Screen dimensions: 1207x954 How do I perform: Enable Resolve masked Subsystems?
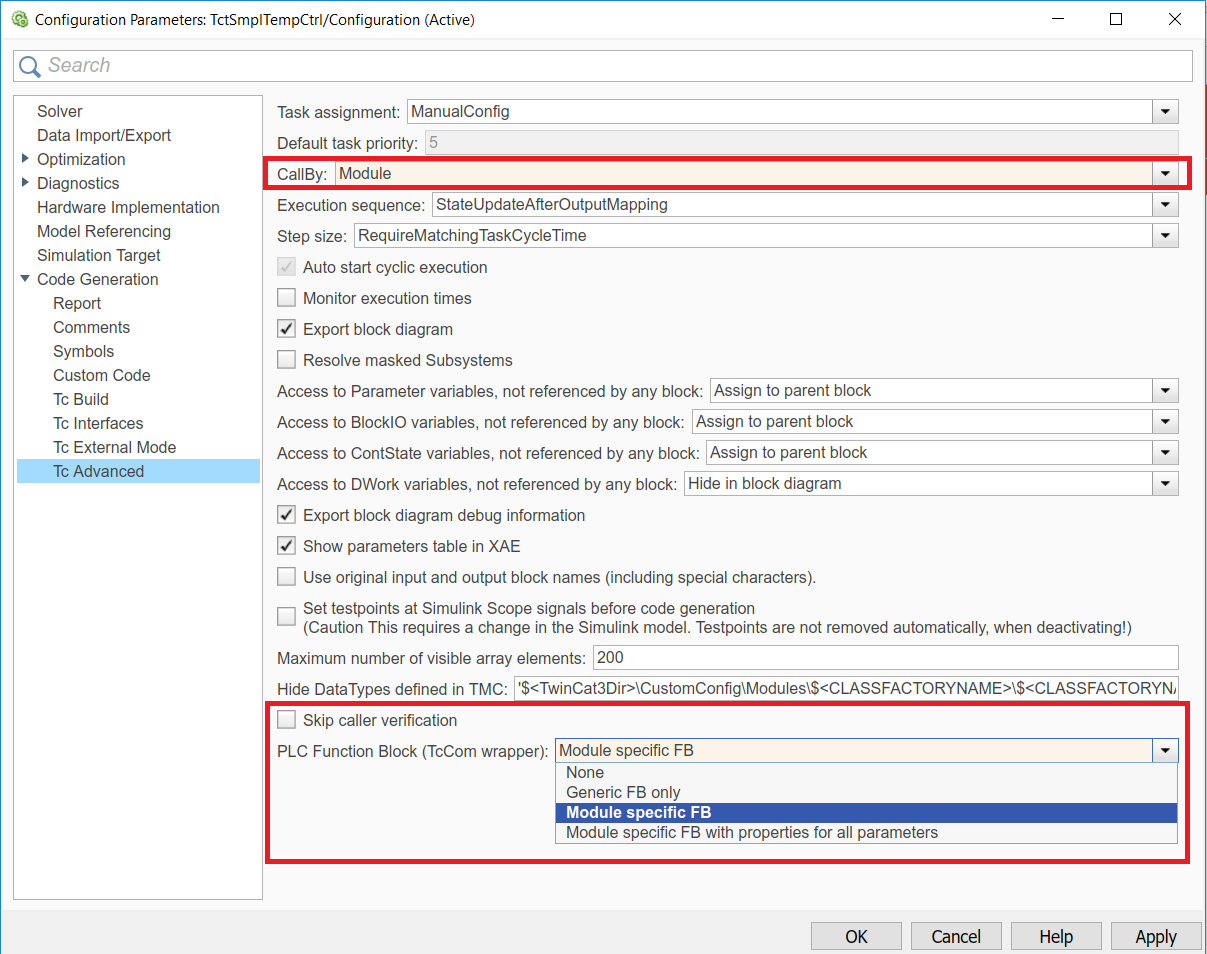[286, 360]
